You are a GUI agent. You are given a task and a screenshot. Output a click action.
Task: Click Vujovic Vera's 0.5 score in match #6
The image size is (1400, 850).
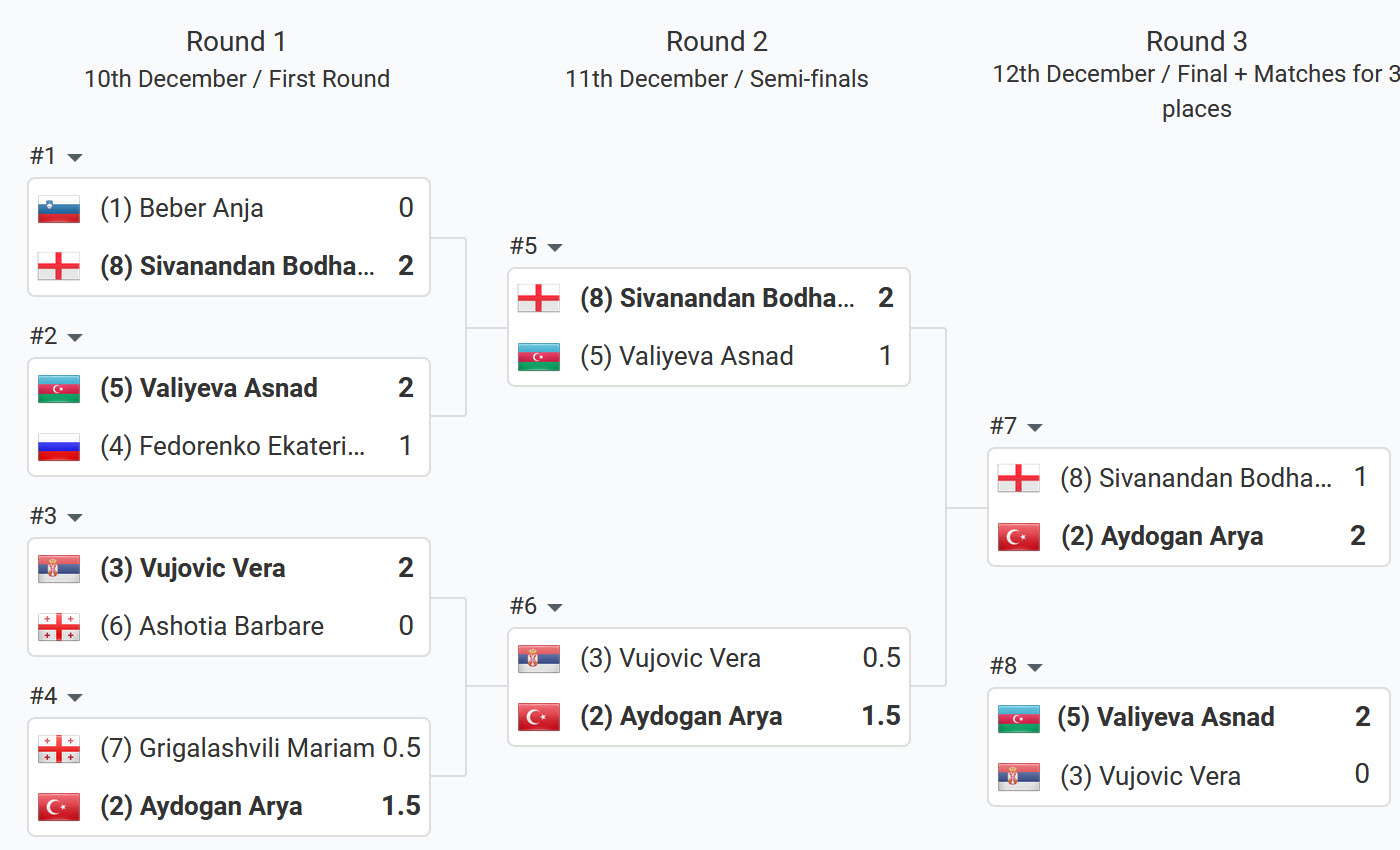(881, 658)
